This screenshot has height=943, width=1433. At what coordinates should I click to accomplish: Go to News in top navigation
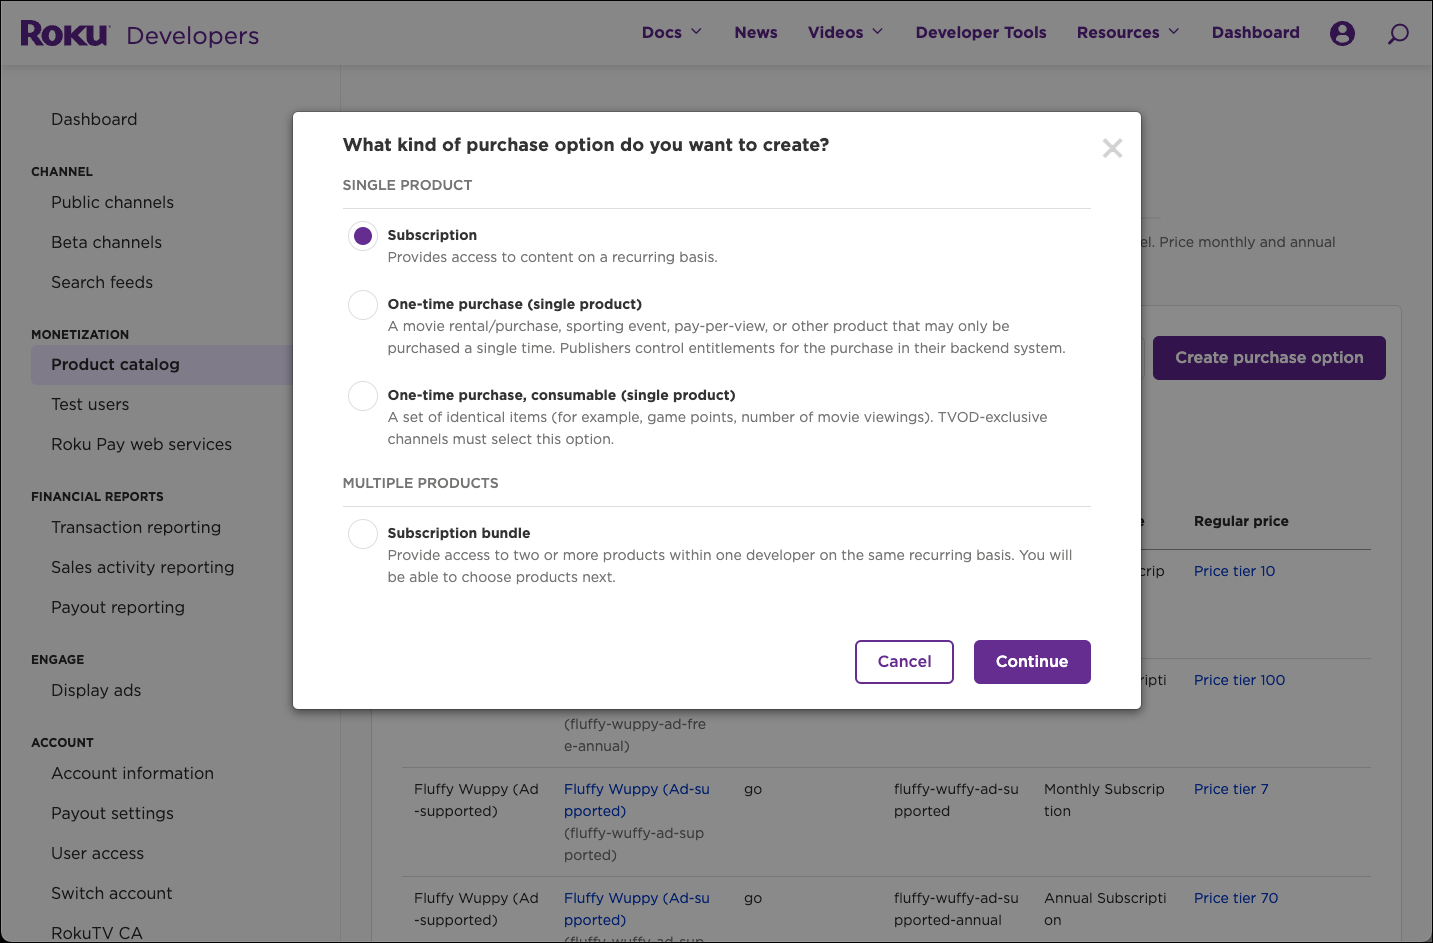coord(755,32)
